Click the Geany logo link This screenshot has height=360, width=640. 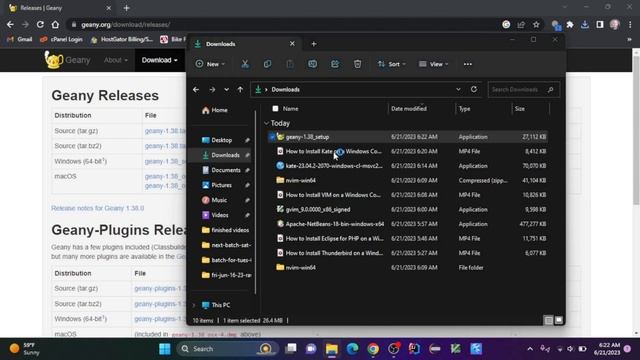67,60
